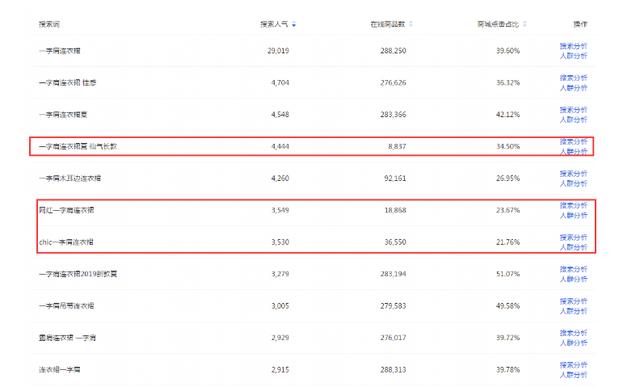Select the search term starting with 网红
640x387 pixels.
coord(67,210)
